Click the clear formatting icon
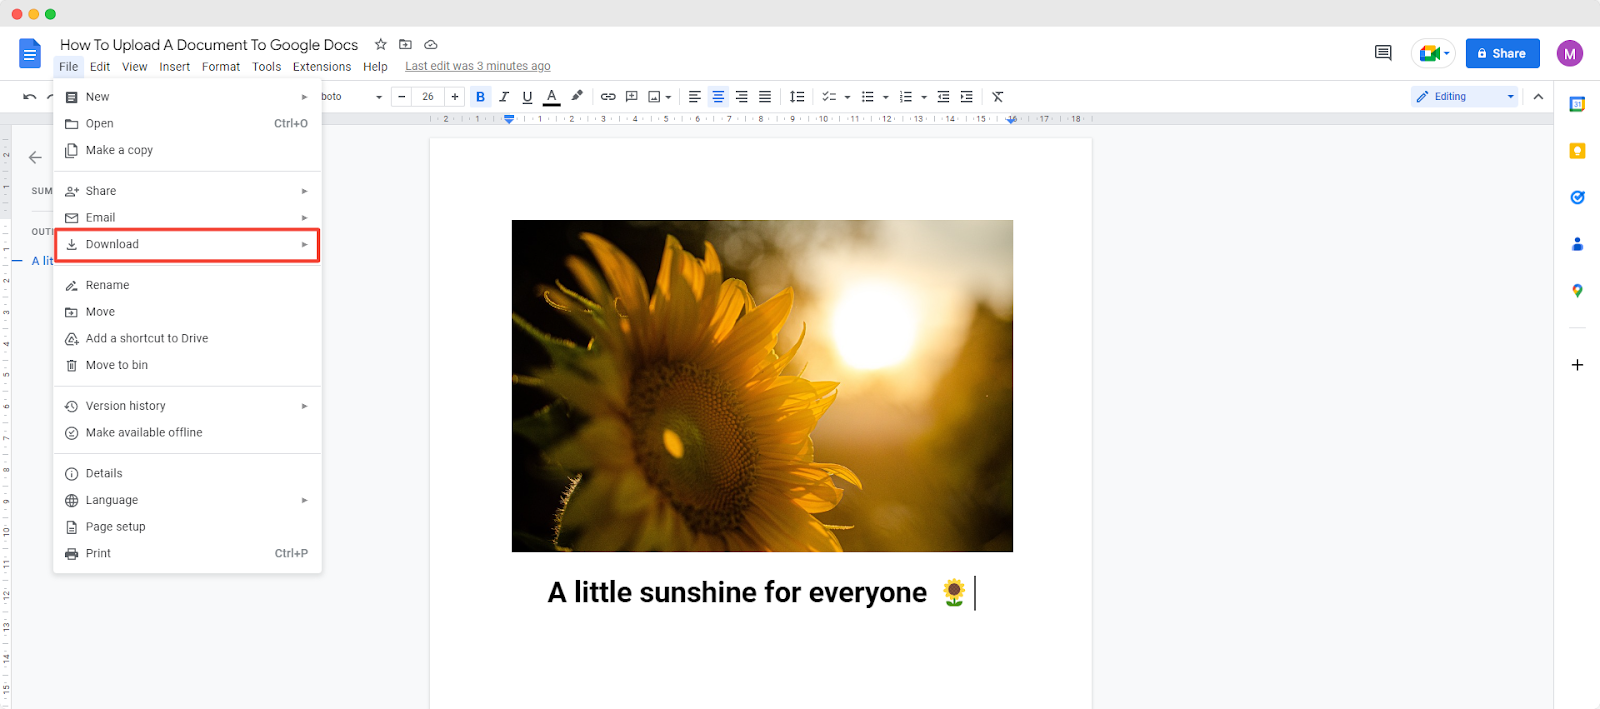The width and height of the screenshot is (1600, 709). (997, 97)
